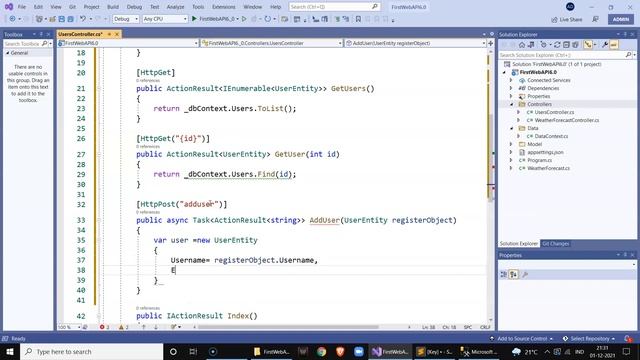Click the Undo toolbar icon
The width and height of the screenshot is (640, 360).
click(83, 19)
